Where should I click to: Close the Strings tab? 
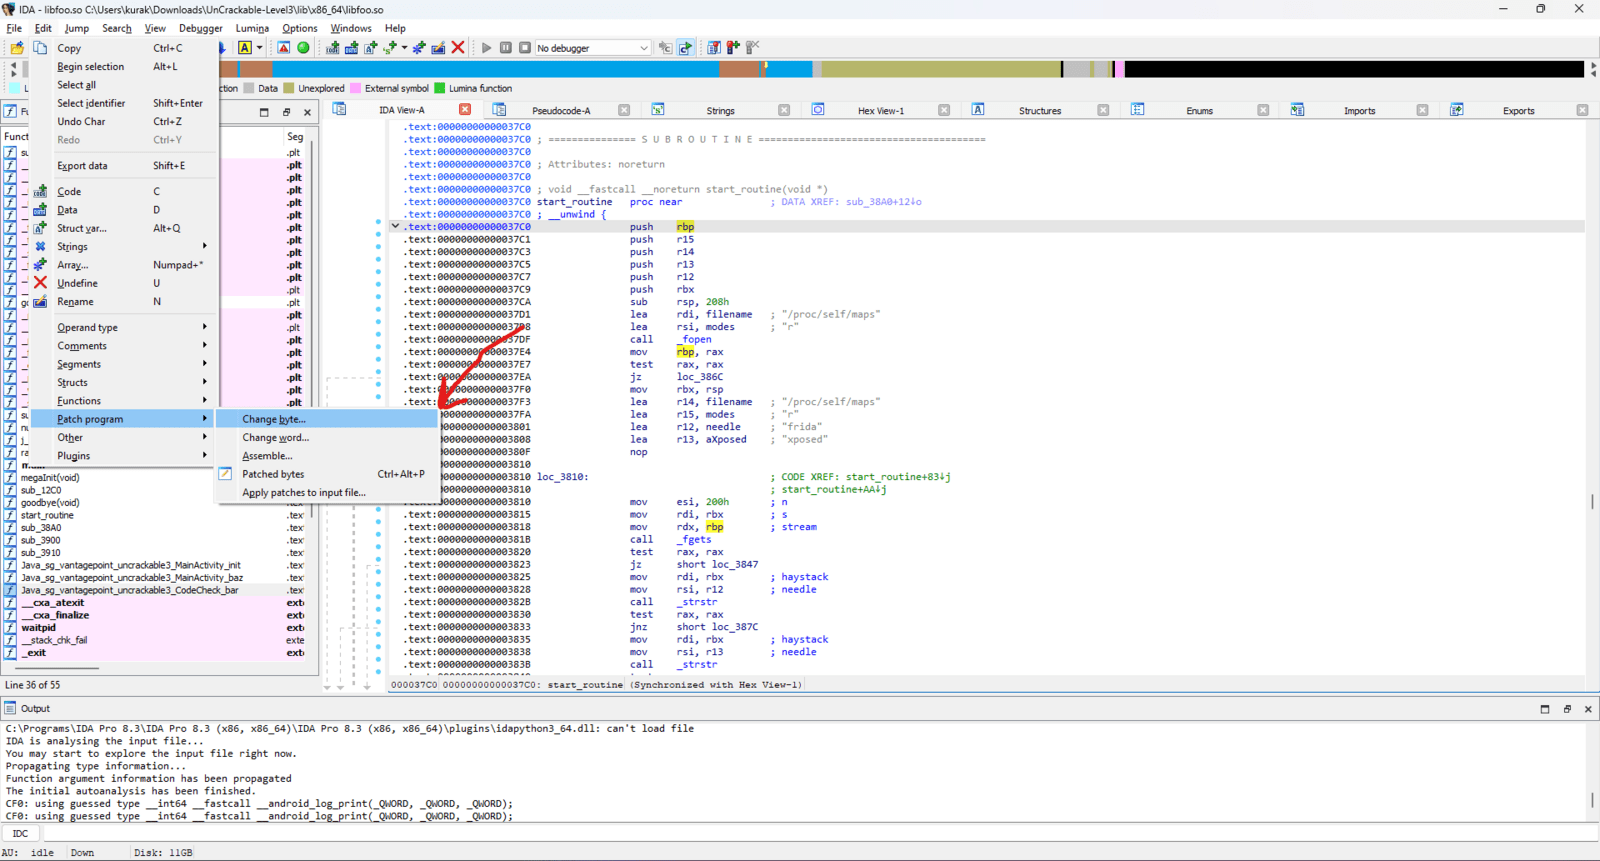(x=784, y=110)
